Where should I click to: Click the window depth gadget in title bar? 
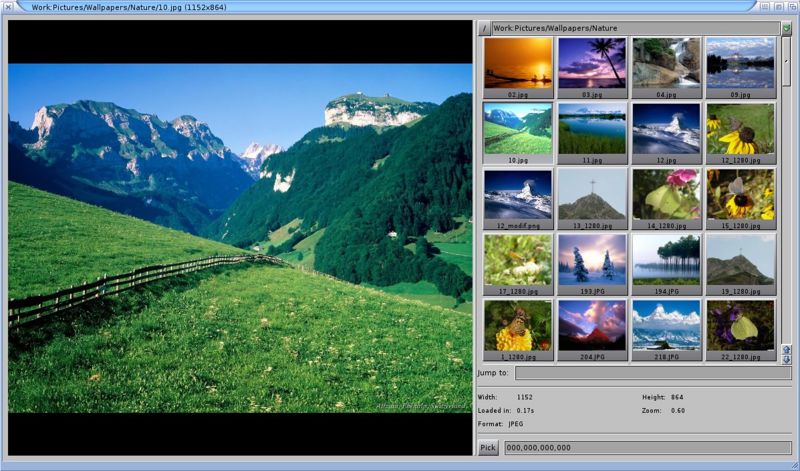[791, 6]
